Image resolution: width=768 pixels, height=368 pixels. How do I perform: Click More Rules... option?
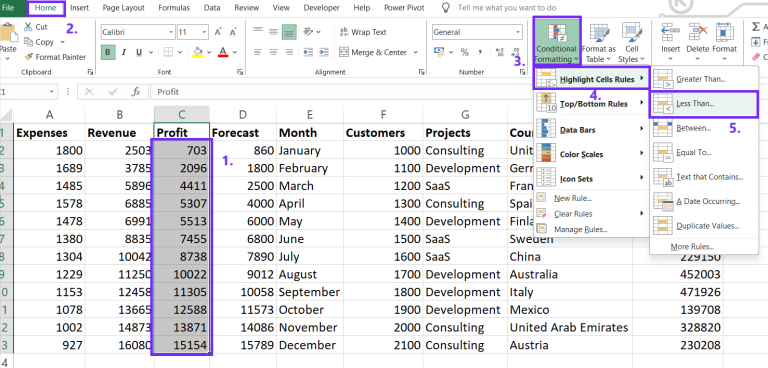(x=703, y=246)
